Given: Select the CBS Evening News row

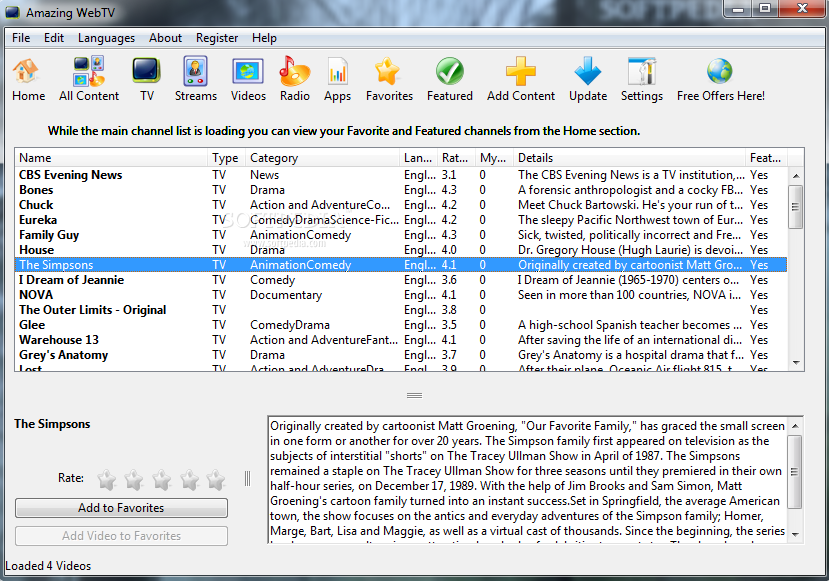Looking at the screenshot, I should (401, 175).
